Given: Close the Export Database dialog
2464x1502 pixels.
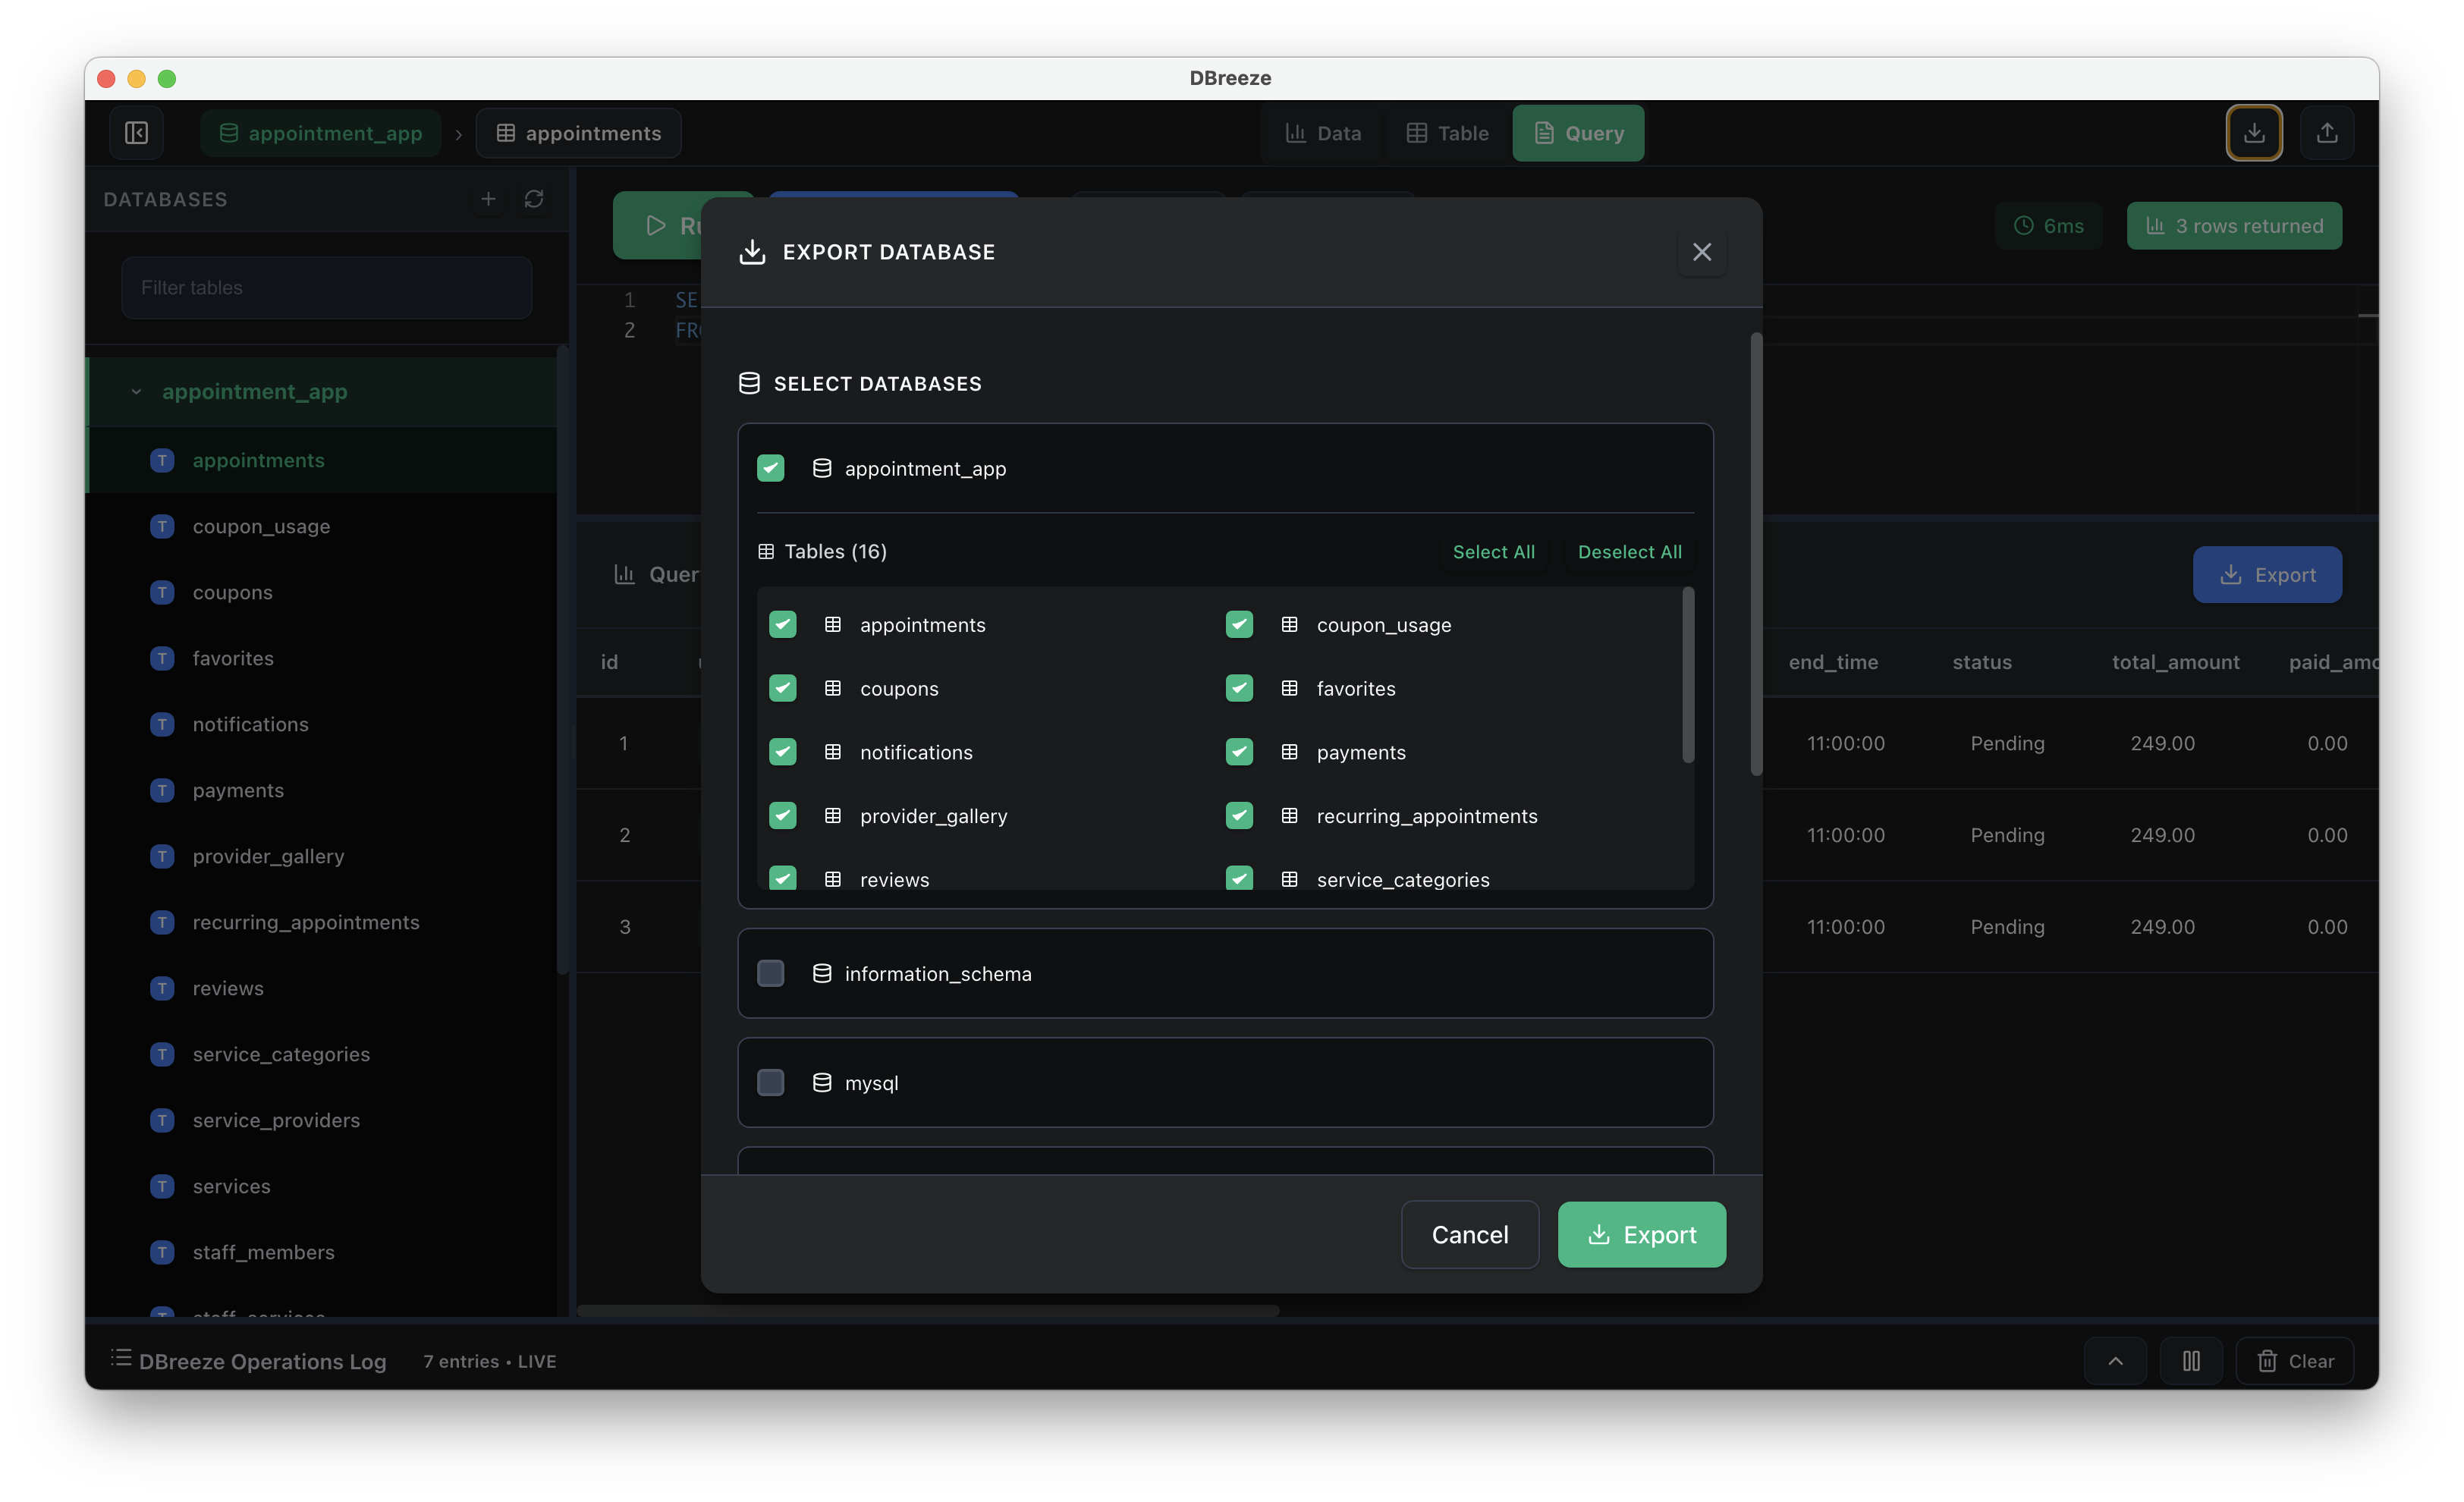Looking at the screenshot, I should tap(1701, 252).
